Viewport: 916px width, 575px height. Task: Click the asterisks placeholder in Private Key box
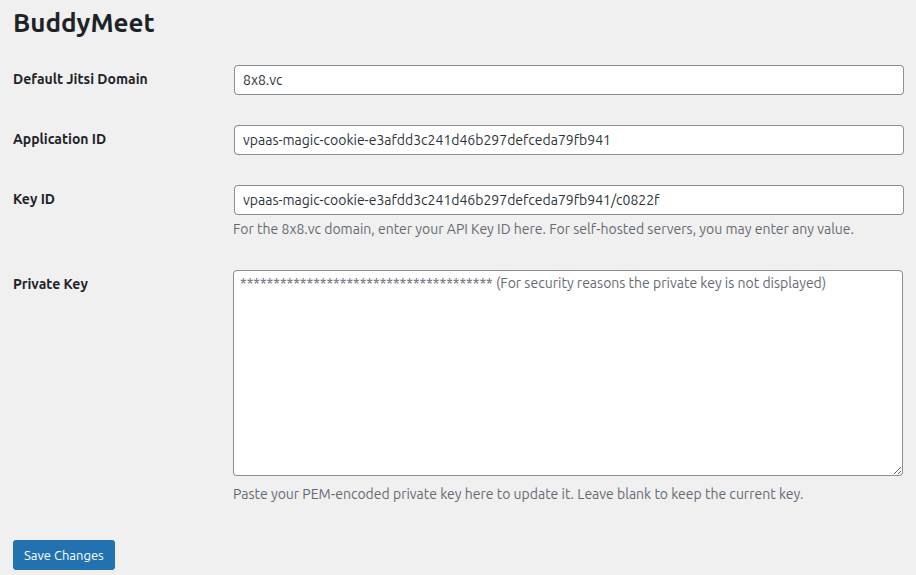366,283
